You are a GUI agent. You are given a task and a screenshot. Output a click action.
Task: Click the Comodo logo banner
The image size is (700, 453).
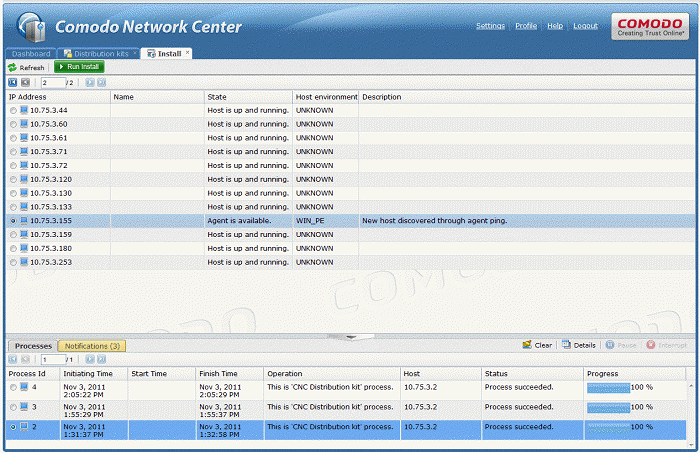(x=650, y=27)
